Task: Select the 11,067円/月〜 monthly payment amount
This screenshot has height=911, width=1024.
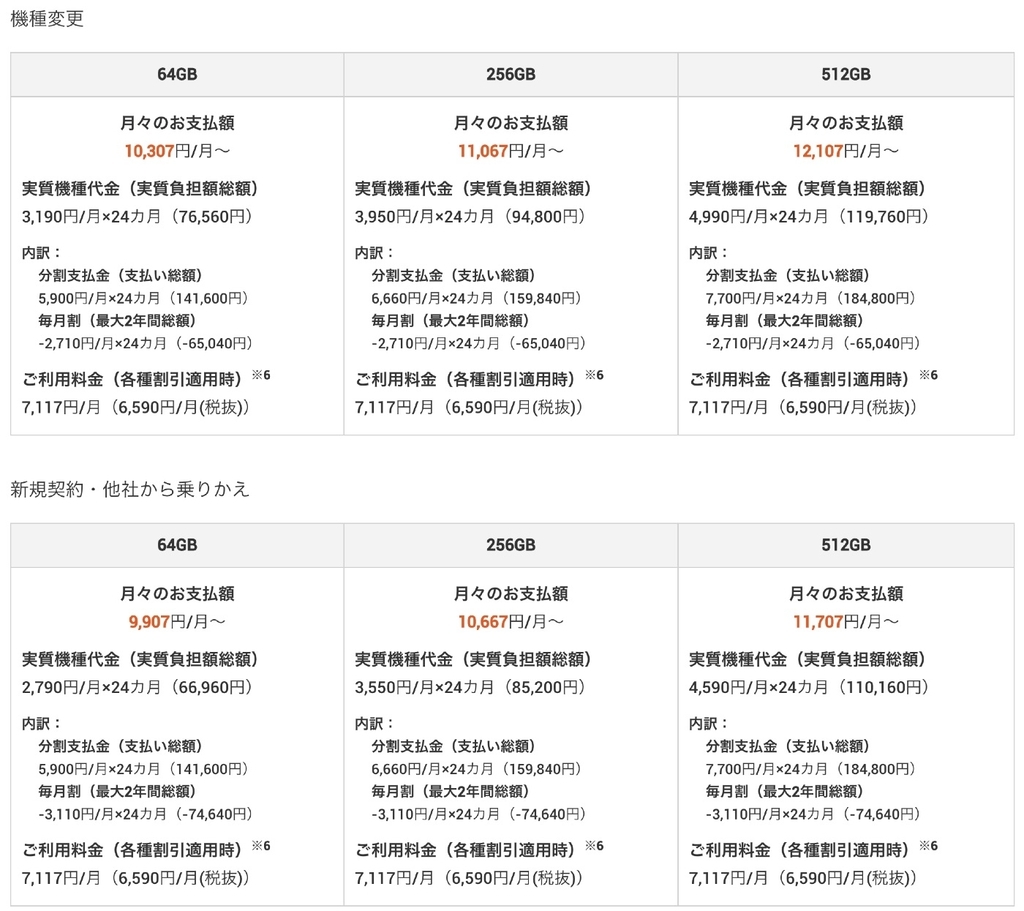Action: click(511, 152)
